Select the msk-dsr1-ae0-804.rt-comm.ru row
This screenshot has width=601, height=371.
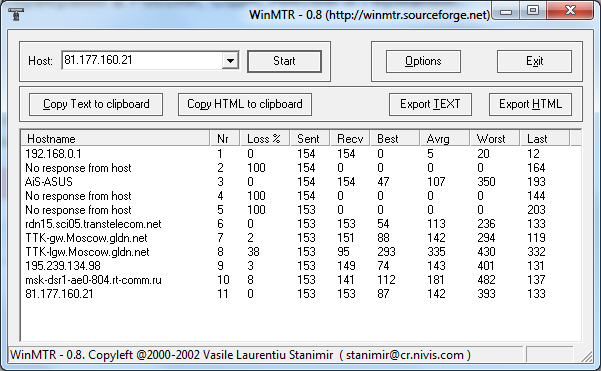point(300,280)
